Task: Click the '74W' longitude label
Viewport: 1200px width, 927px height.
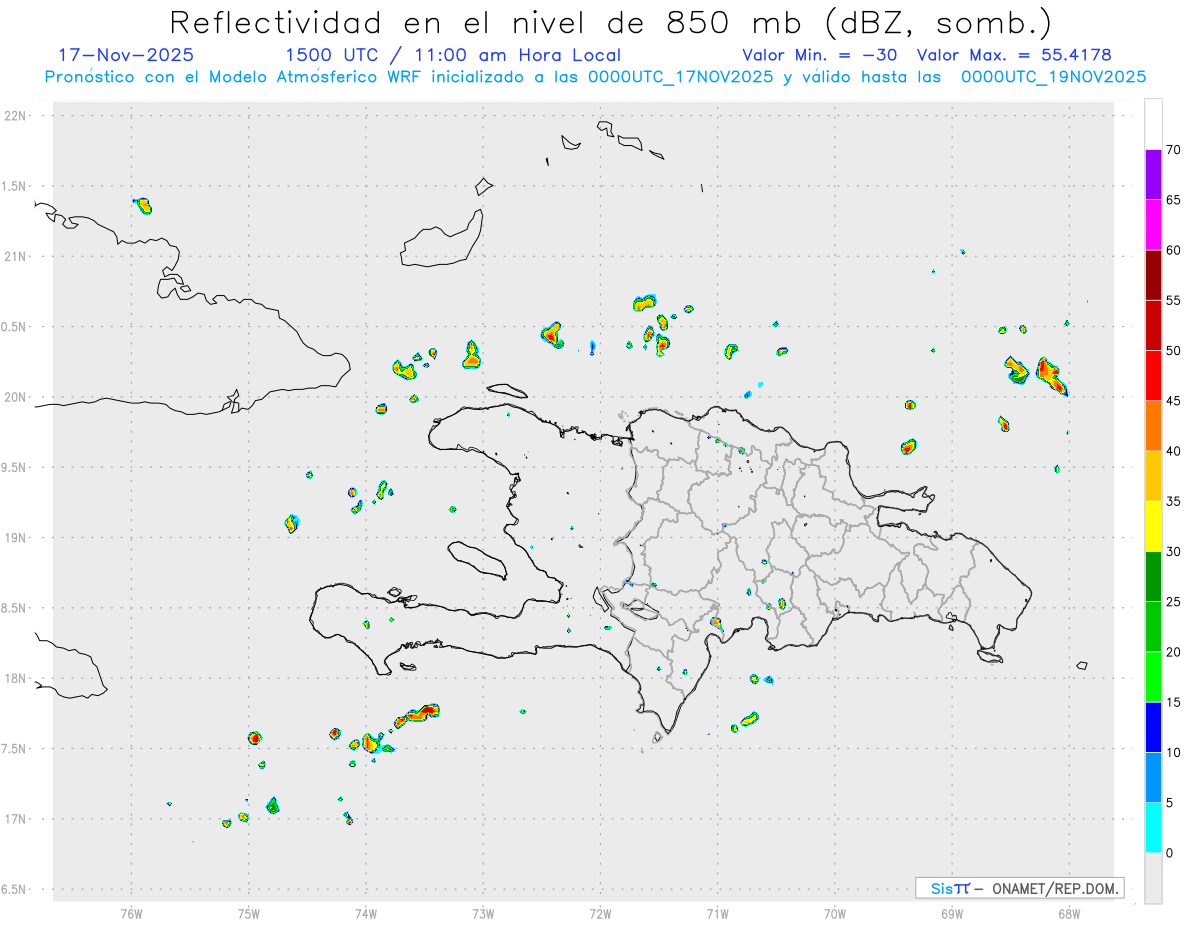Action: tap(365, 912)
